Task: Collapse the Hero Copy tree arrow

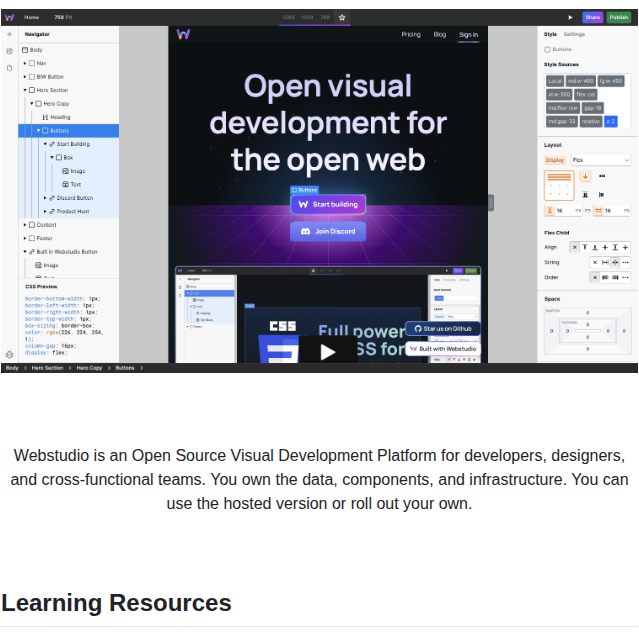Action: 32,104
